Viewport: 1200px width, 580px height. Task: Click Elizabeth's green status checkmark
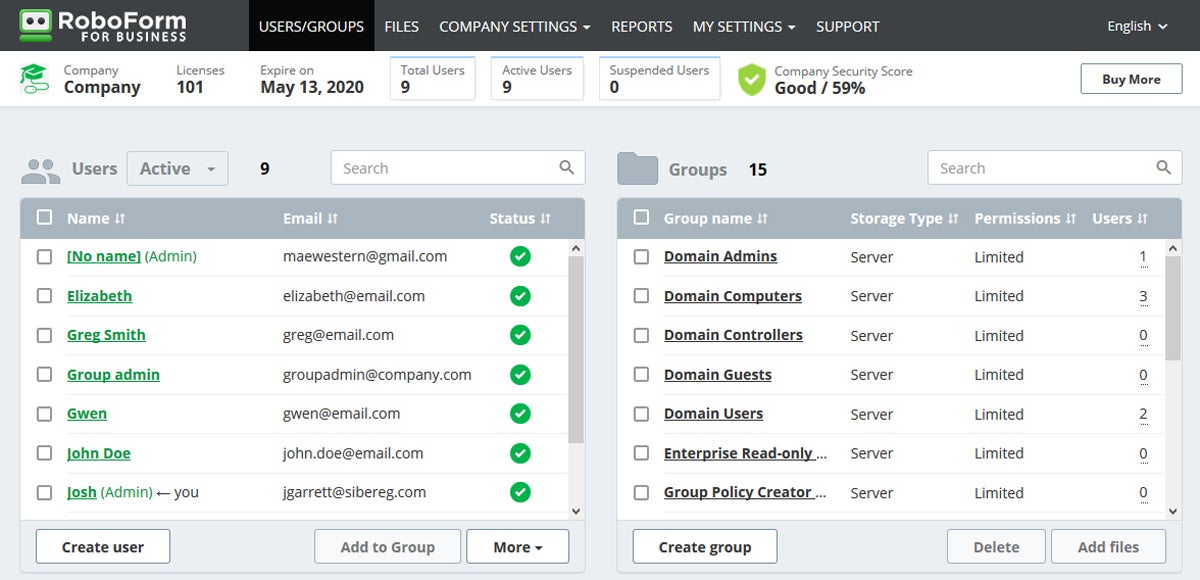coord(520,296)
